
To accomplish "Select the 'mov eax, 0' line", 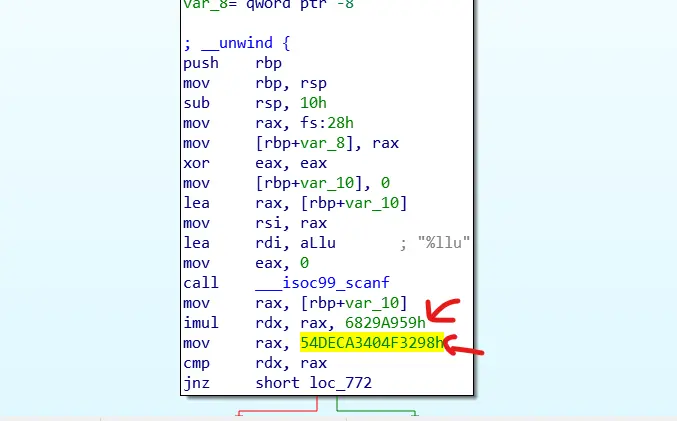I will pyautogui.click(x=246, y=263).
